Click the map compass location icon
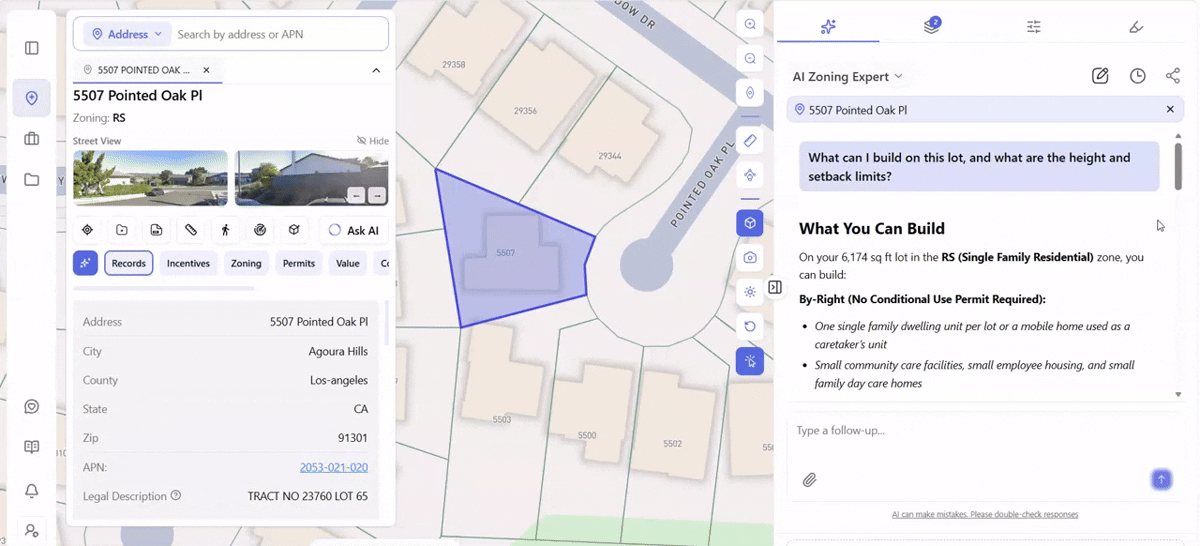1200x546 pixels. [750, 93]
